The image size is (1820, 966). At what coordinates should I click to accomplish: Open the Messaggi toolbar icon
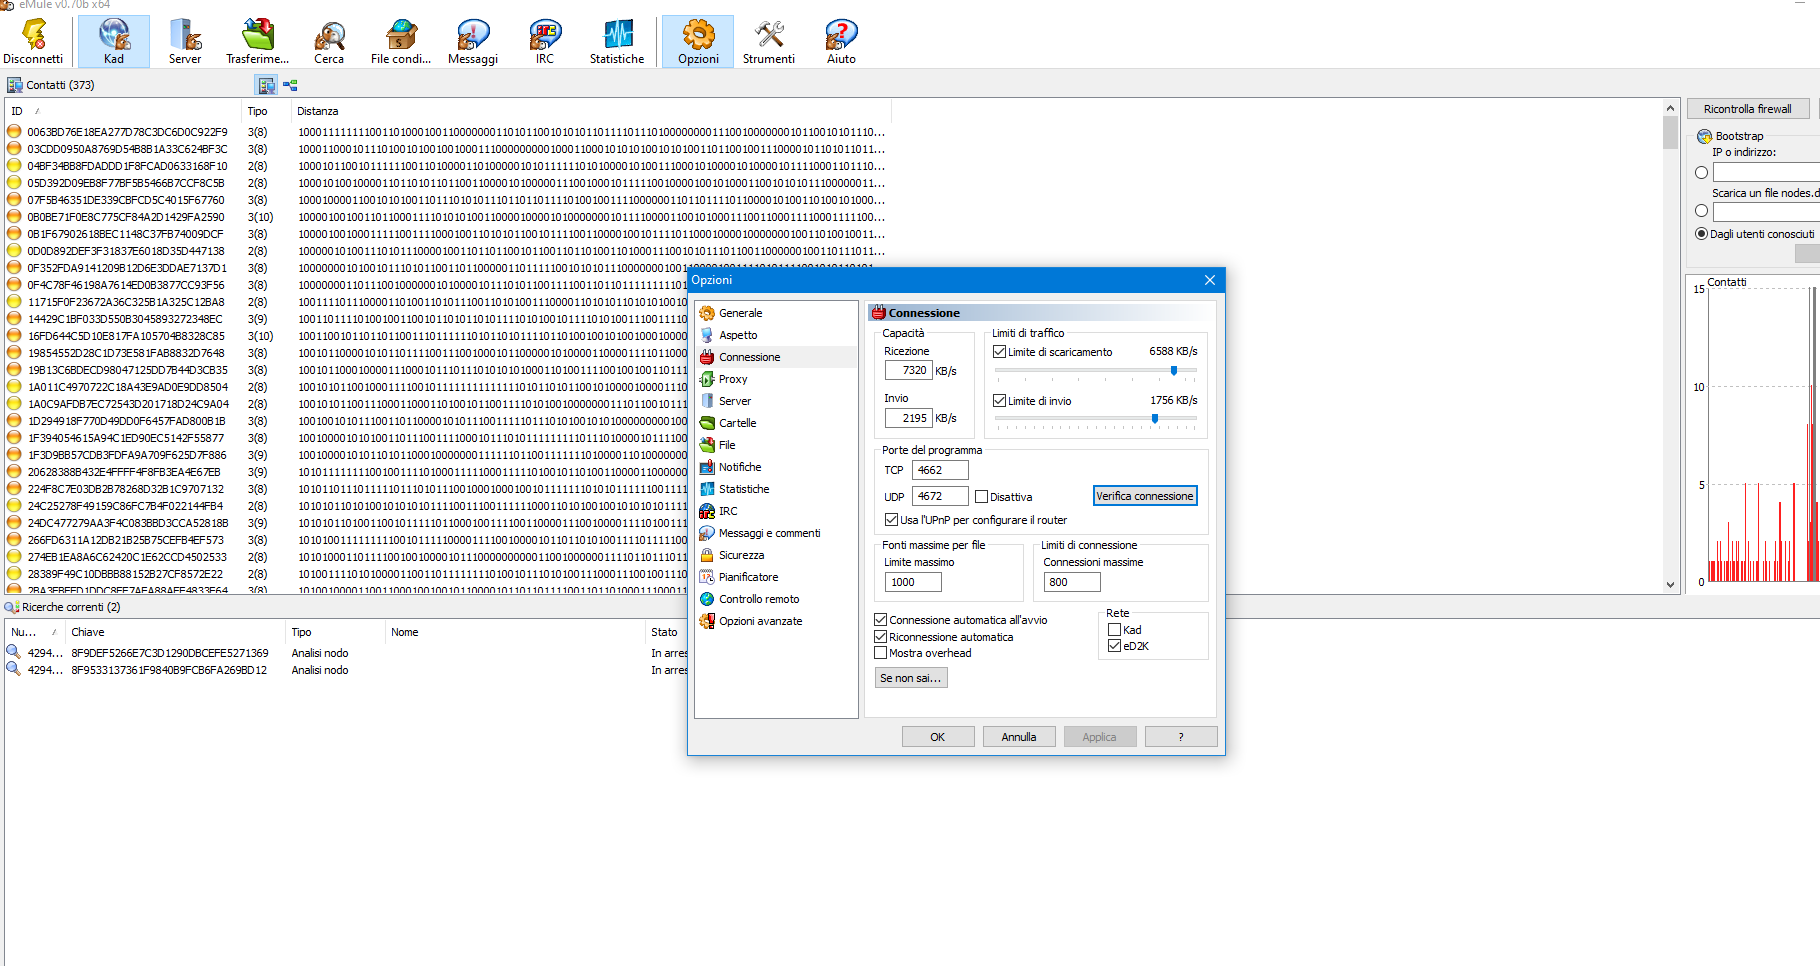(x=473, y=42)
